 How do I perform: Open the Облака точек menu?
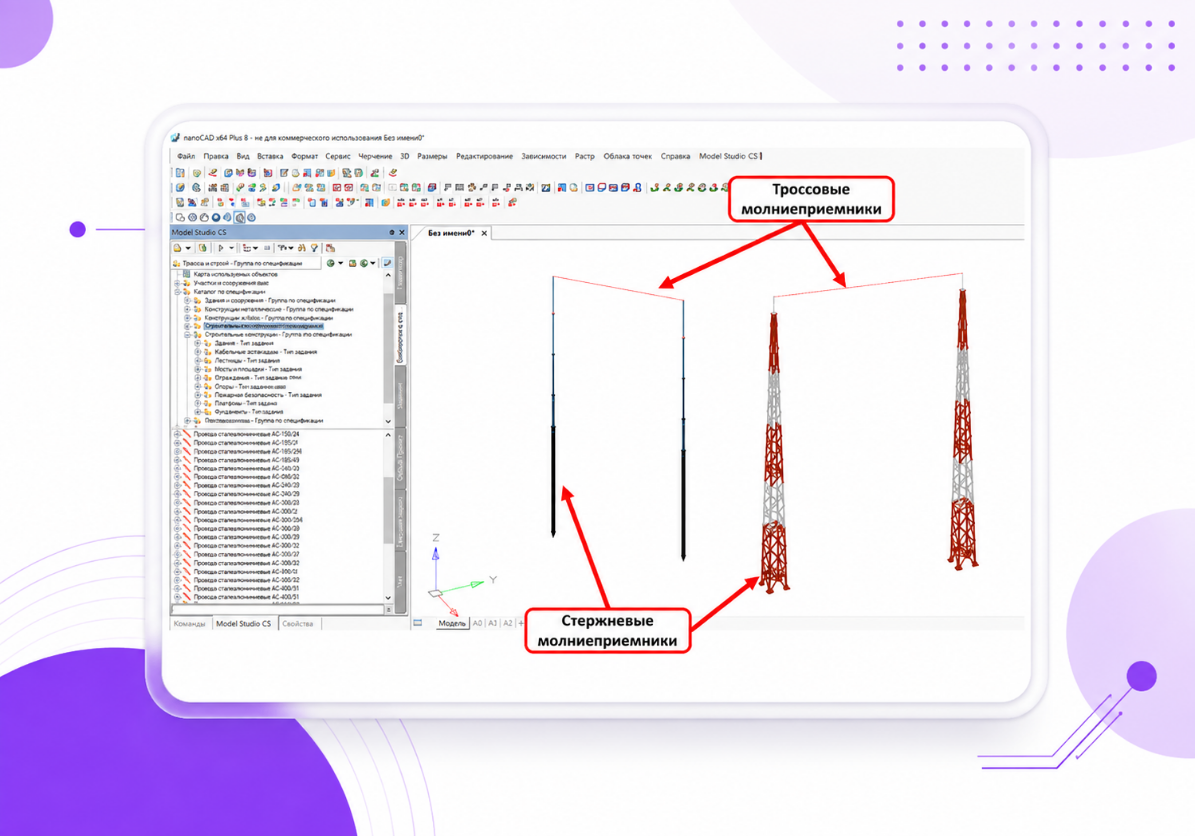[627, 156]
